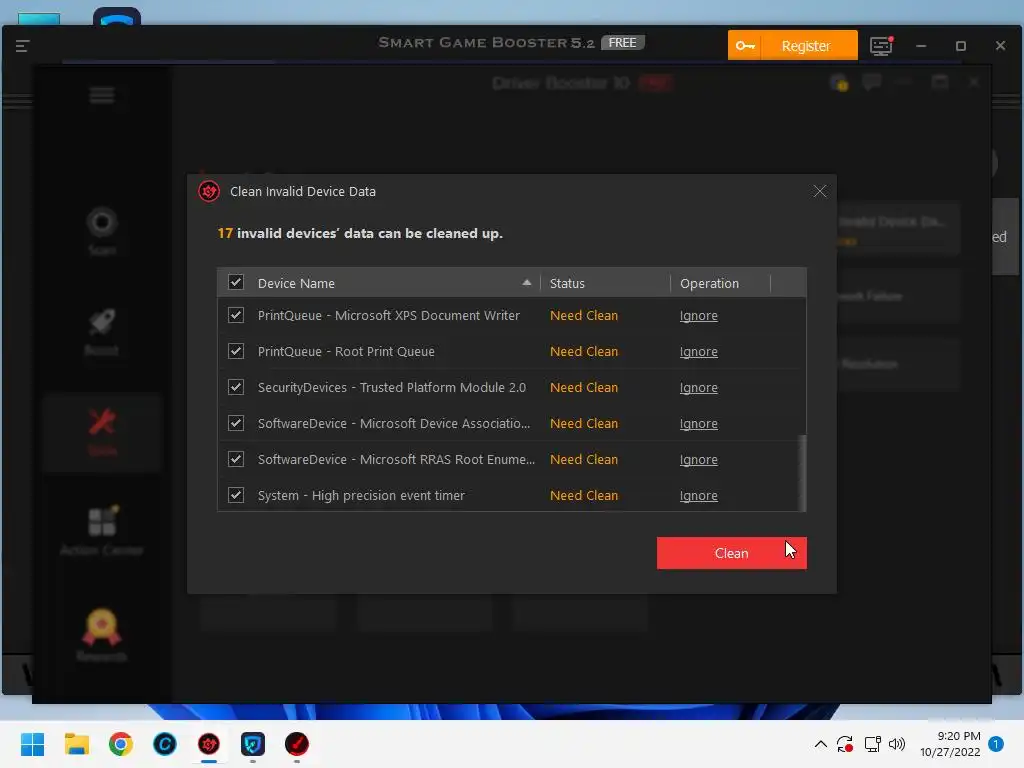
Task: Open the volume speaker tray icon
Action: [x=897, y=744]
